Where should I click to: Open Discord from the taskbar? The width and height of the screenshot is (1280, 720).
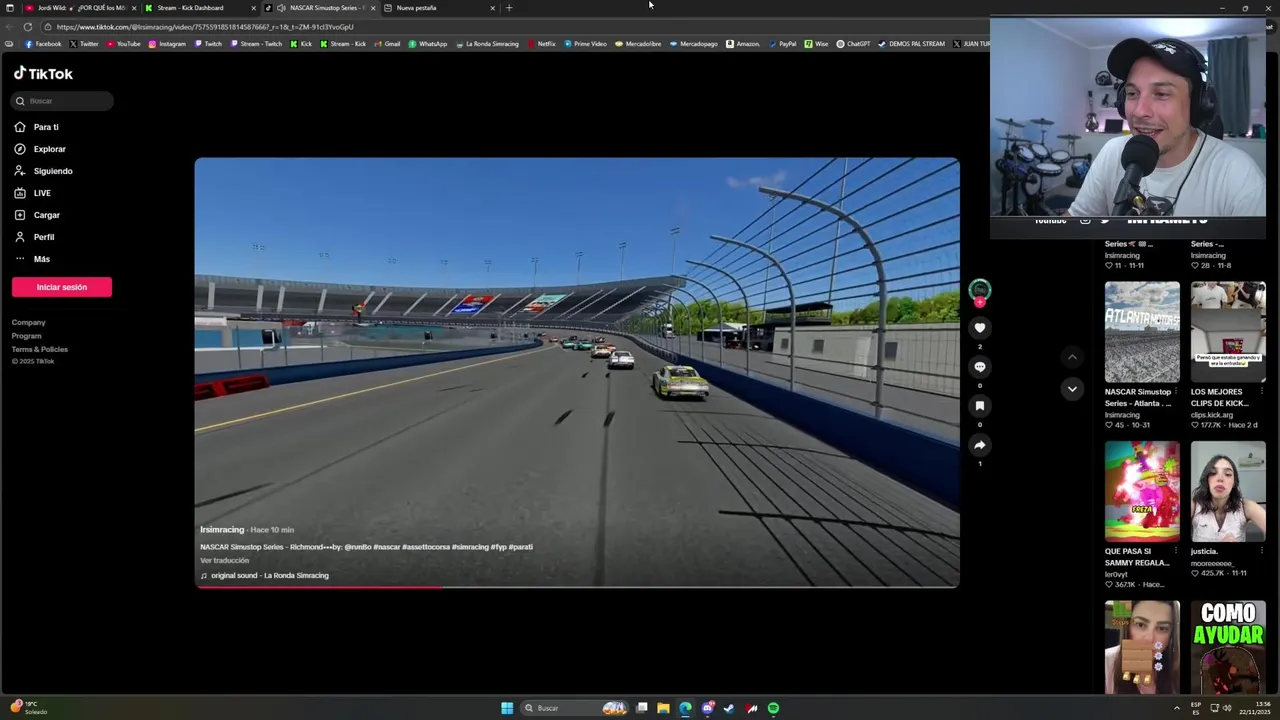pos(707,708)
